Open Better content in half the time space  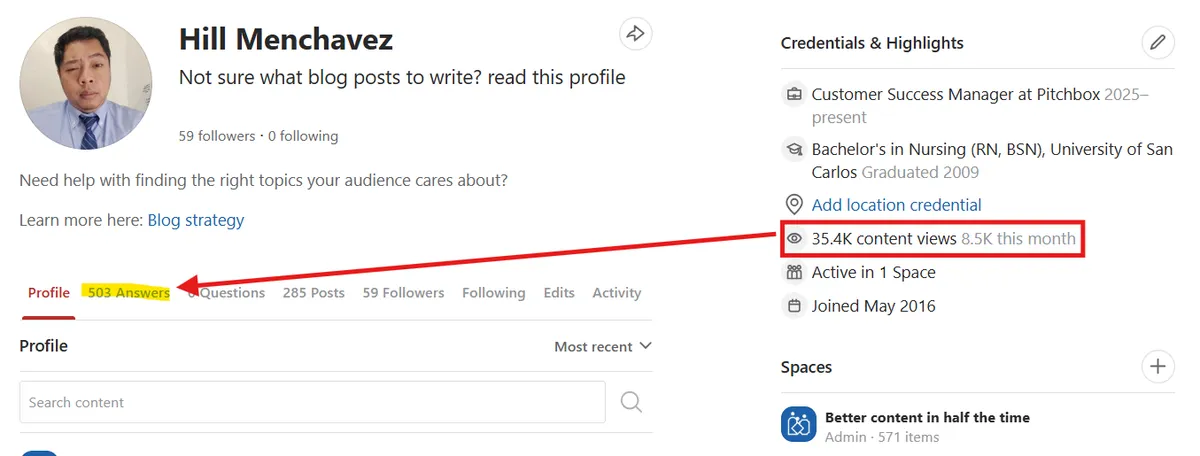click(926, 417)
